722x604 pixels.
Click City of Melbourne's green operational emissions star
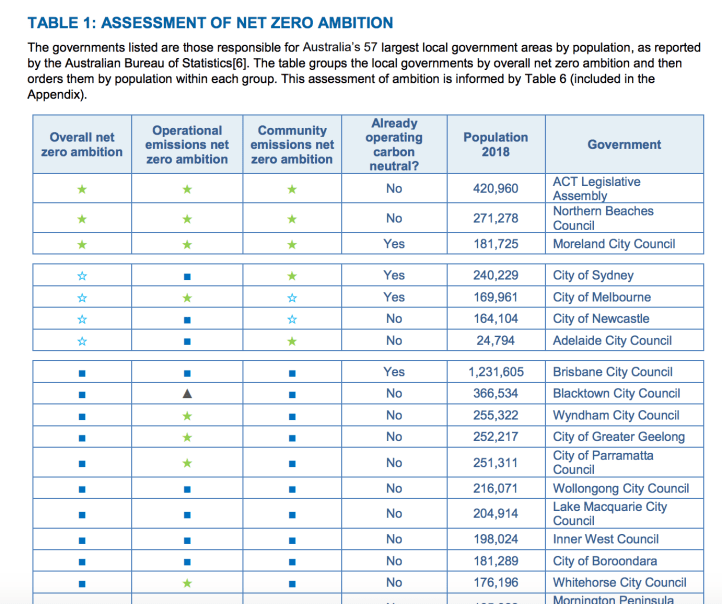pyautogui.click(x=187, y=298)
